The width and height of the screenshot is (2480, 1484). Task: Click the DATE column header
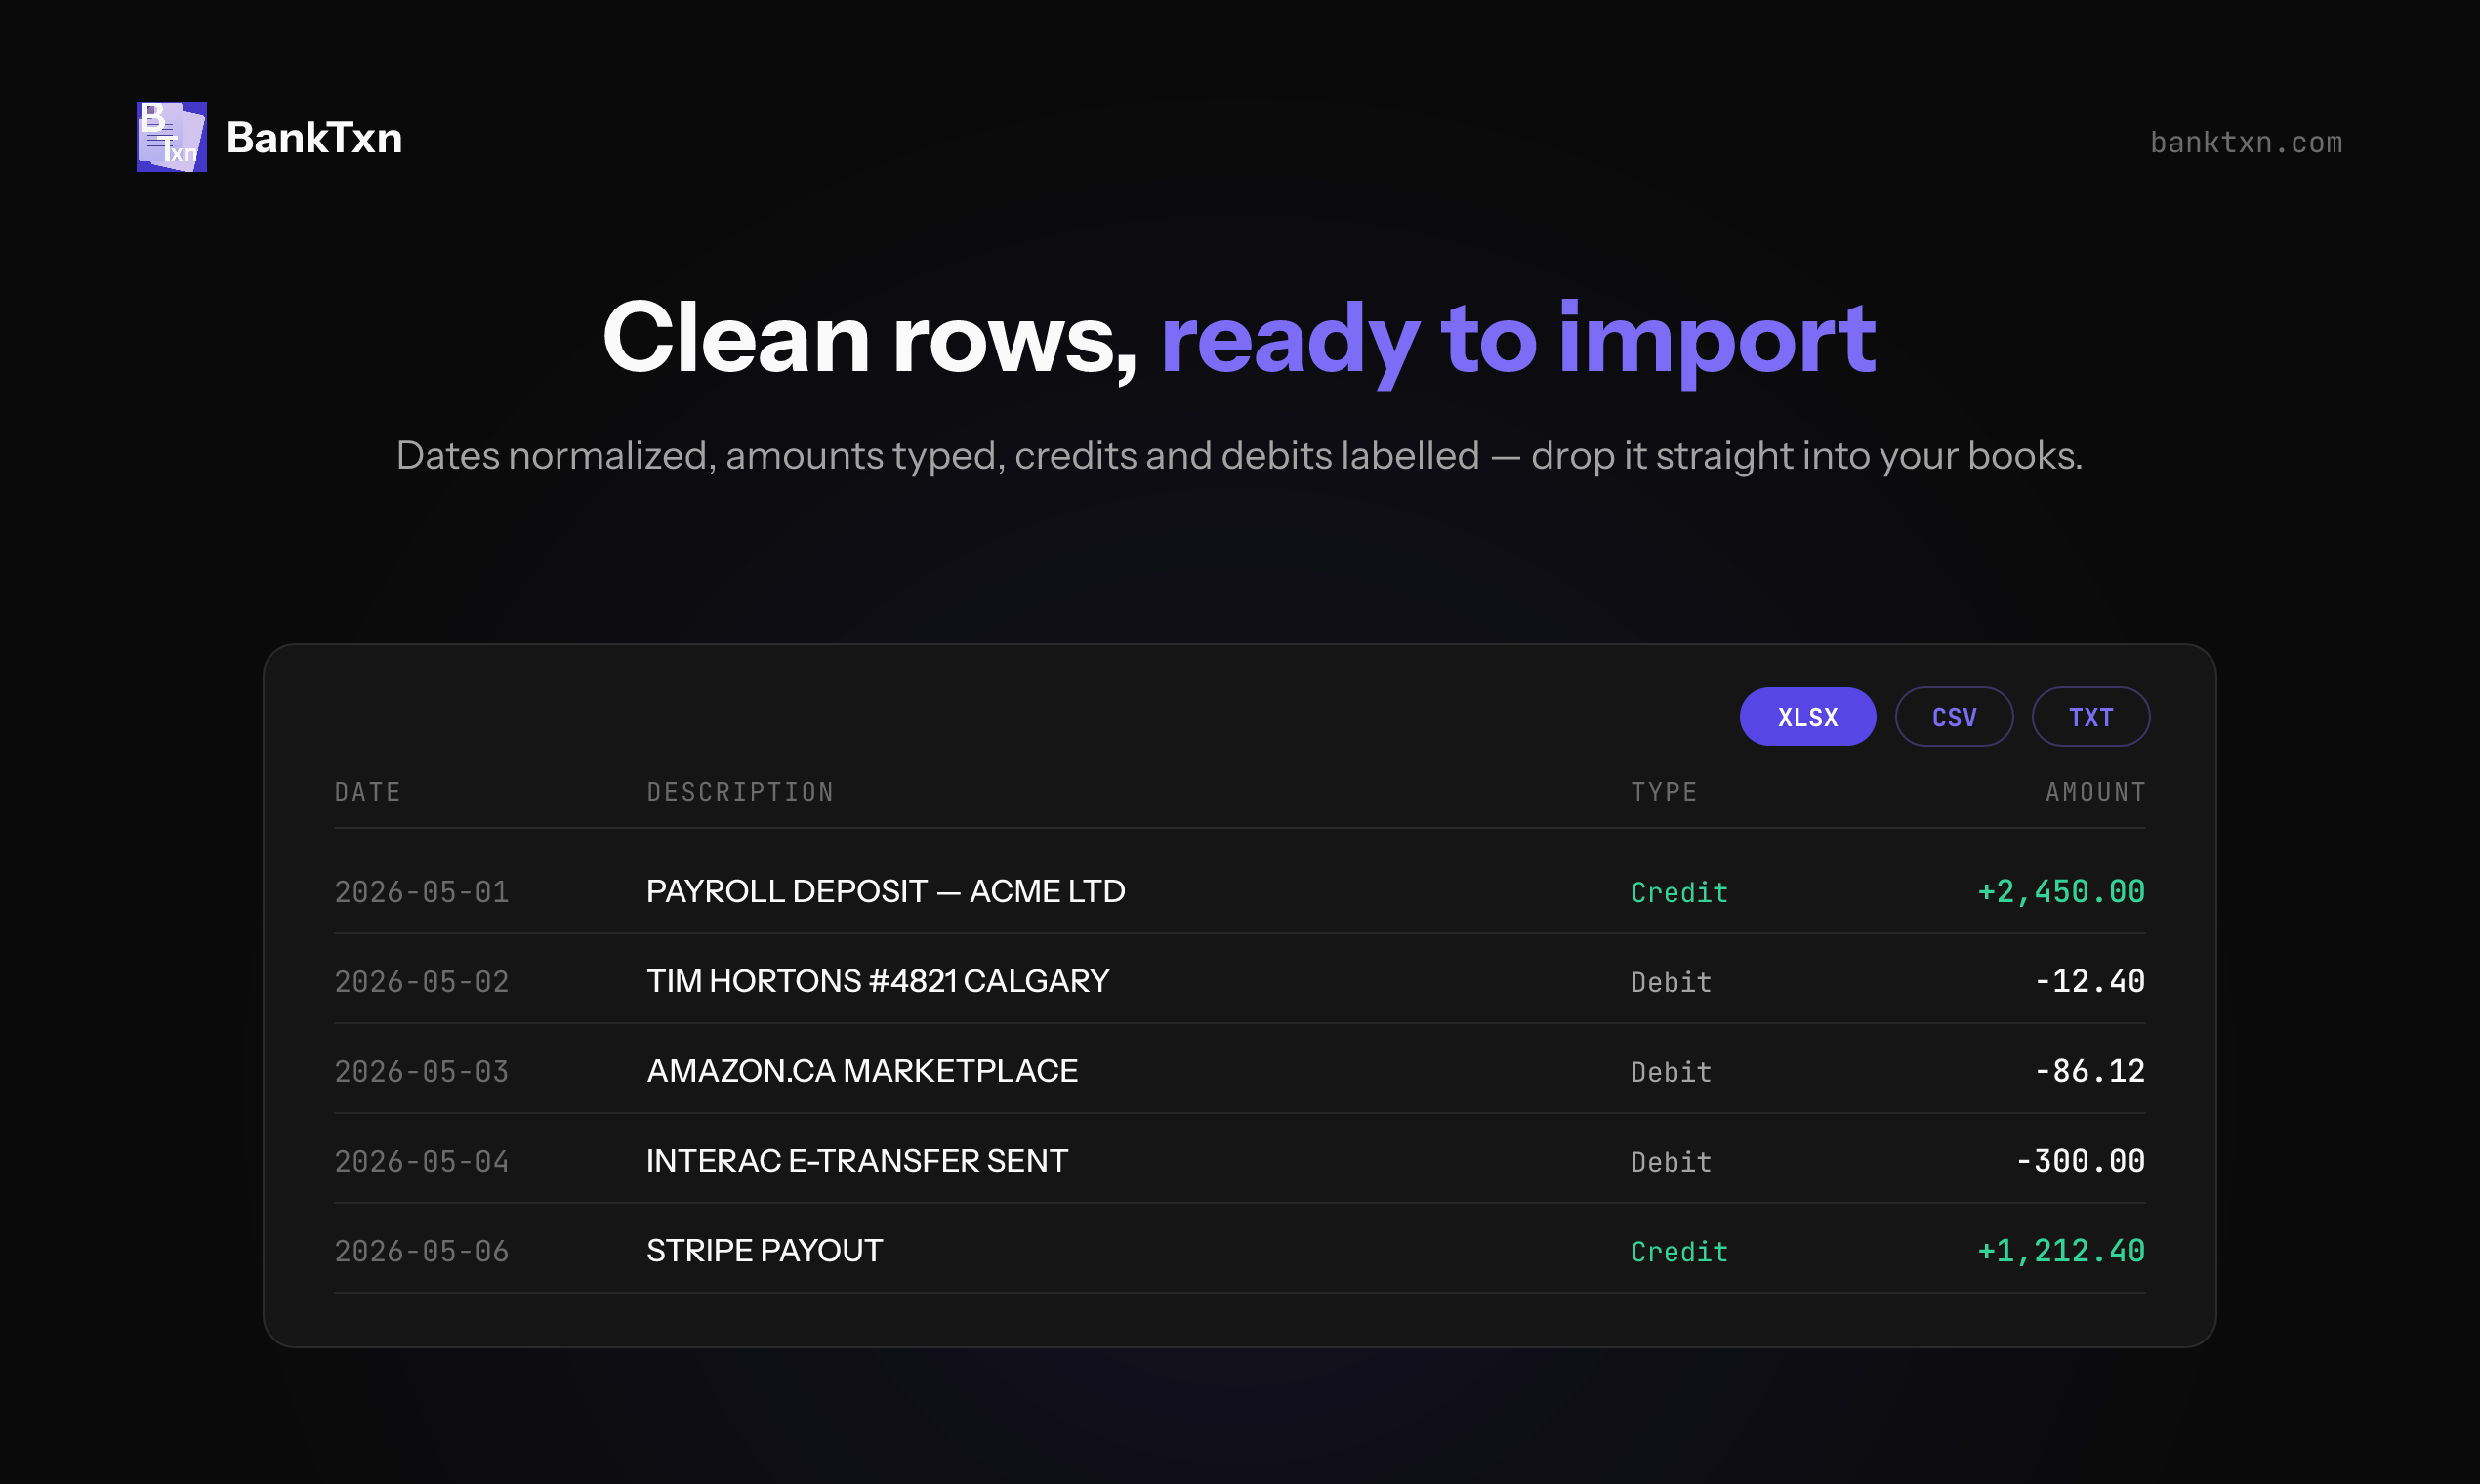(368, 792)
